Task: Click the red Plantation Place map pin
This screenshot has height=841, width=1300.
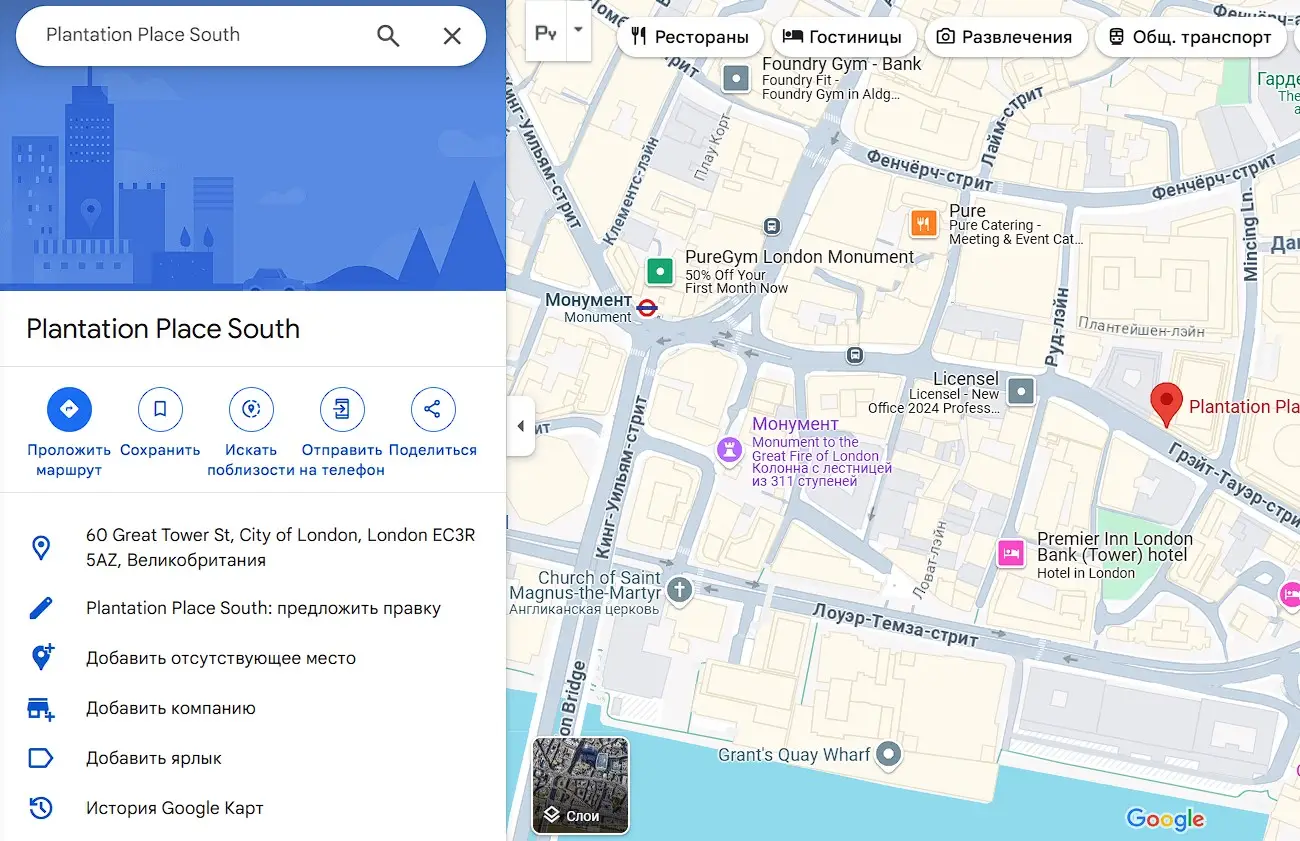Action: pyautogui.click(x=1165, y=403)
